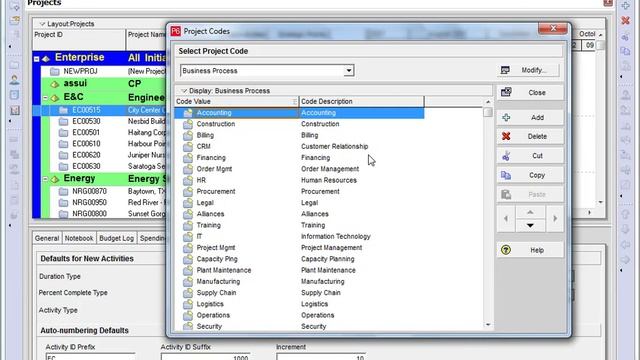Open the Business Process code dropdown
This screenshot has height=360, width=640.
[x=349, y=71]
